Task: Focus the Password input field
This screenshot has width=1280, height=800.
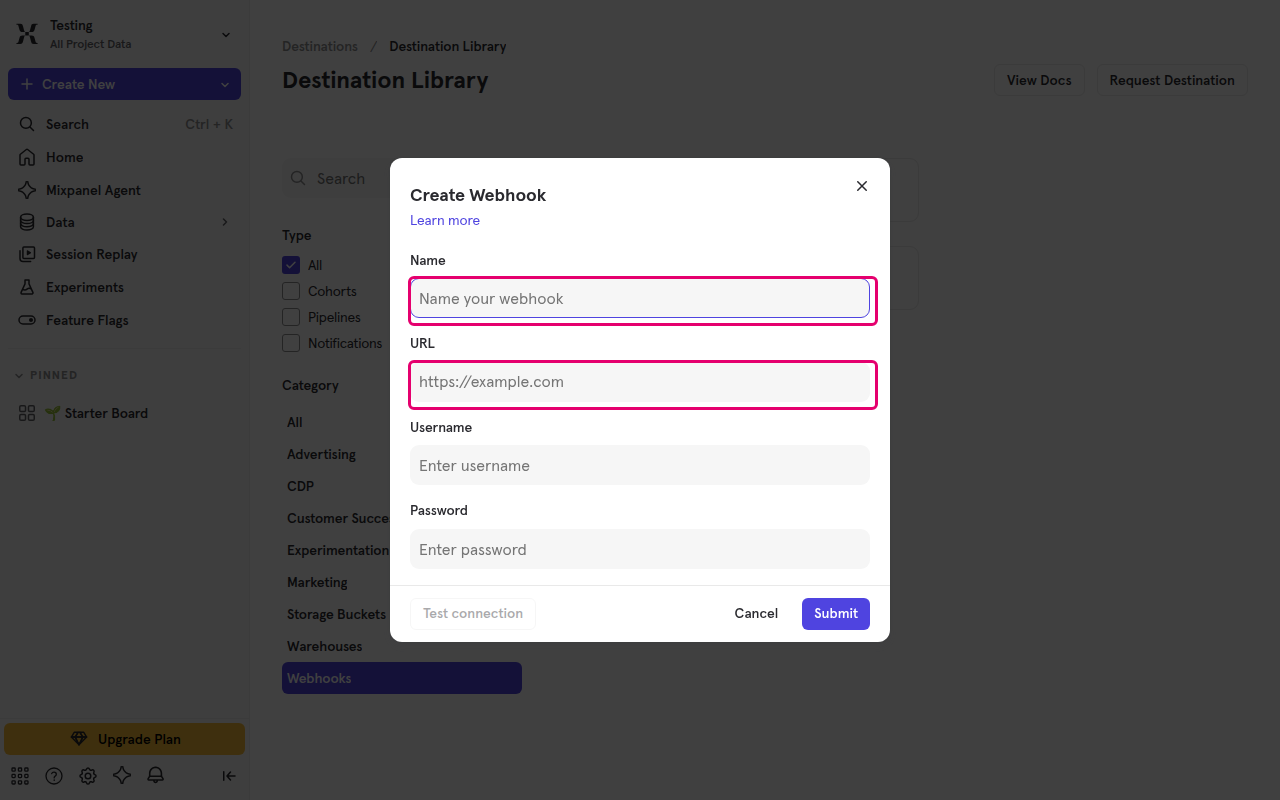Action: (x=640, y=549)
